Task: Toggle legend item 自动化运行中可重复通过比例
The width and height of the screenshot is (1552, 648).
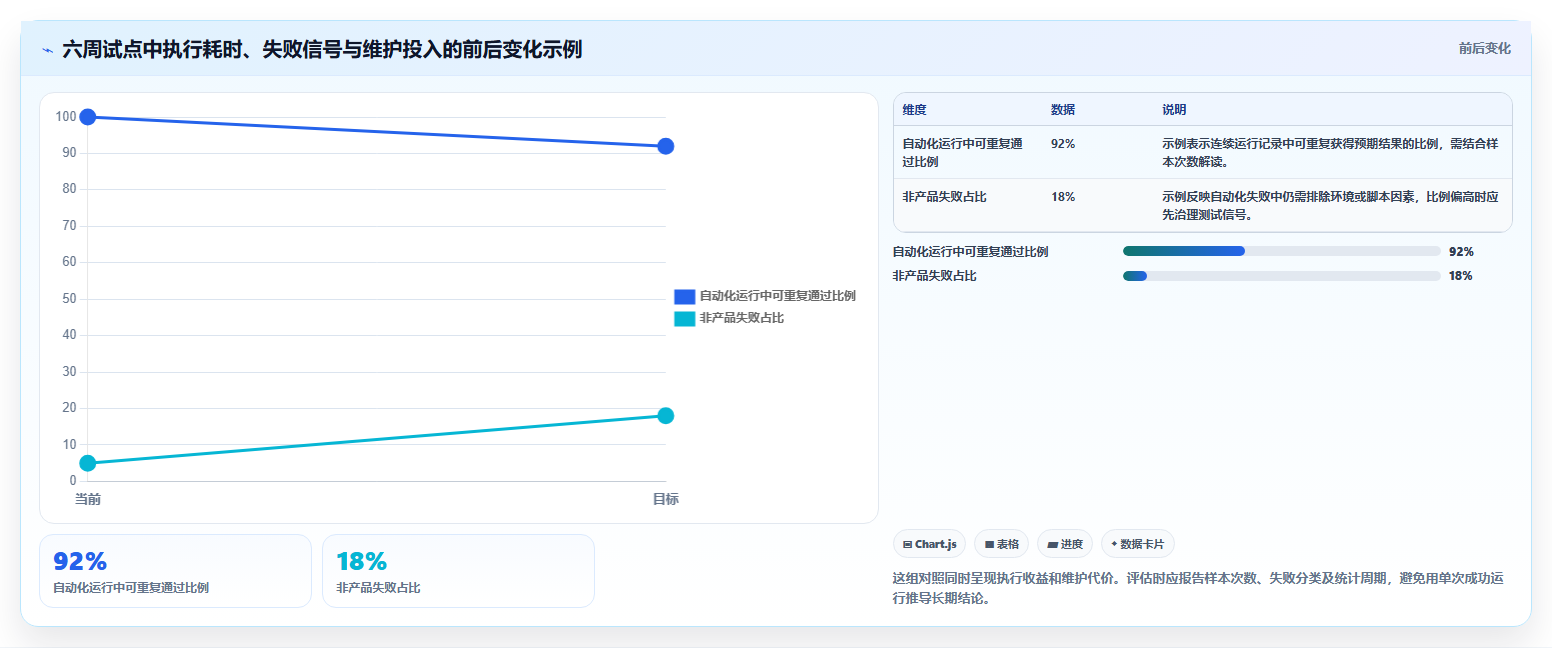Action: pyautogui.click(x=765, y=296)
